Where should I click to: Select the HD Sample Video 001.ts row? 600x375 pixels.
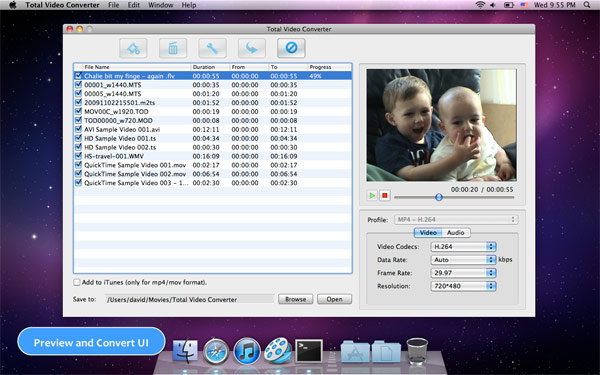(213, 138)
